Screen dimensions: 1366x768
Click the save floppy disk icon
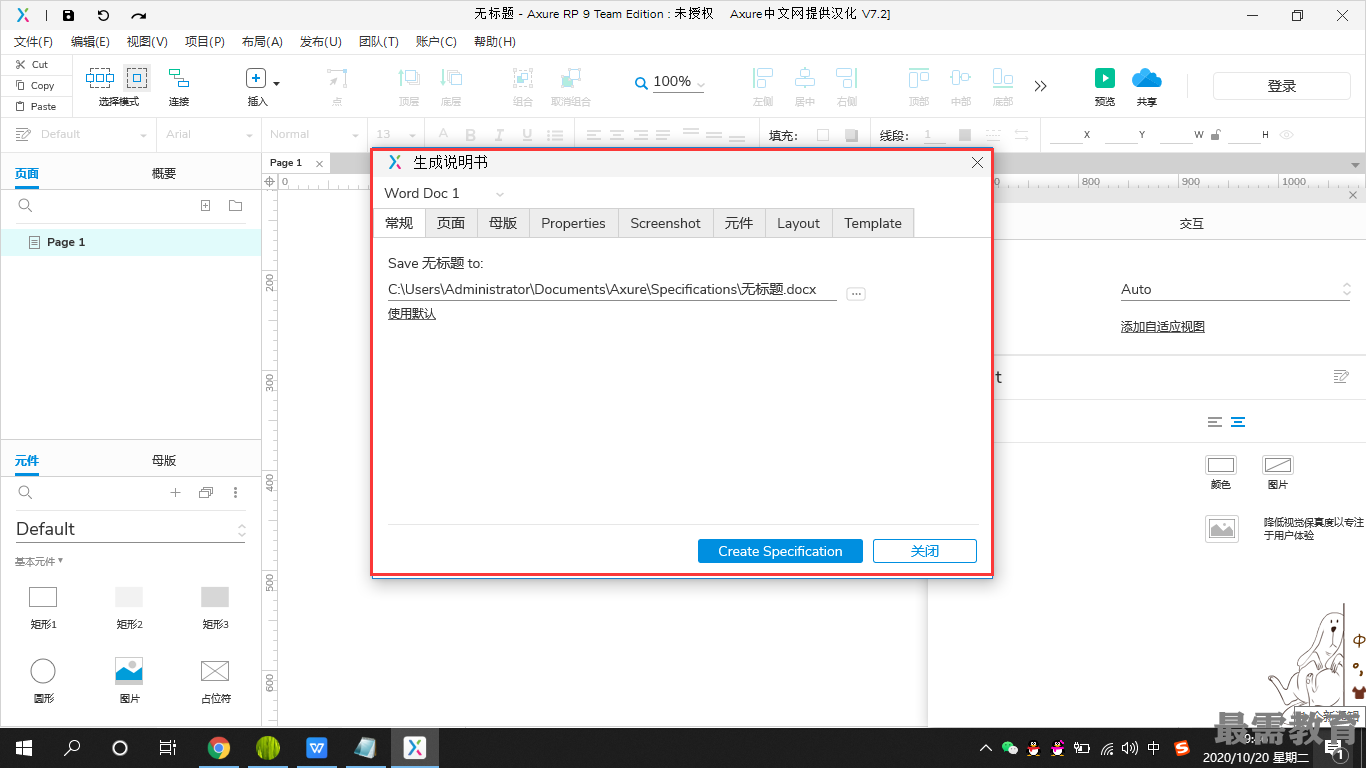[68, 15]
